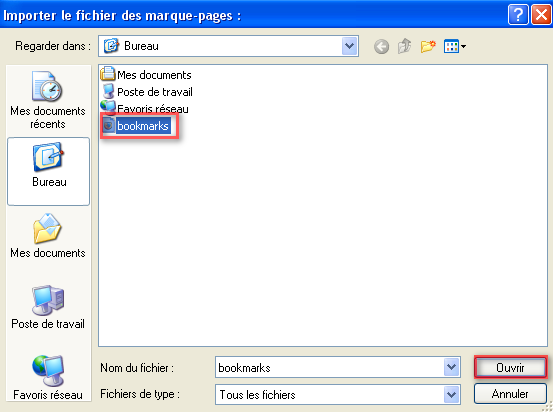Click the Ouvrir button
This screenshot has width=553, height=412.
pos(510,368)
